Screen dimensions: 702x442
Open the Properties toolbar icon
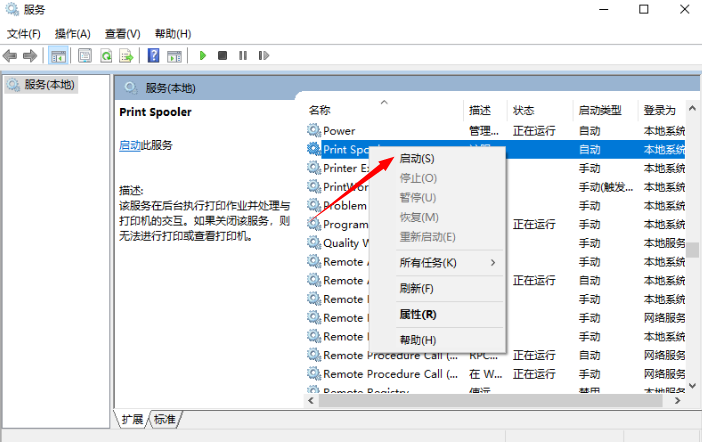[x=85, y=56]
